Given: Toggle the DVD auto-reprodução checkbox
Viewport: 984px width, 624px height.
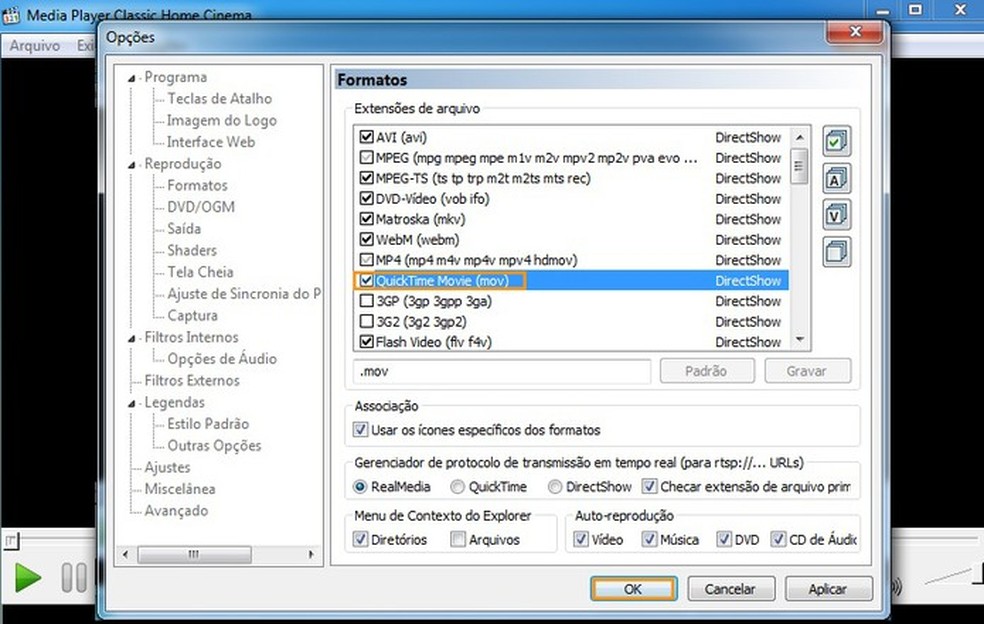Looking at the screenshot, I should point(724,539).
